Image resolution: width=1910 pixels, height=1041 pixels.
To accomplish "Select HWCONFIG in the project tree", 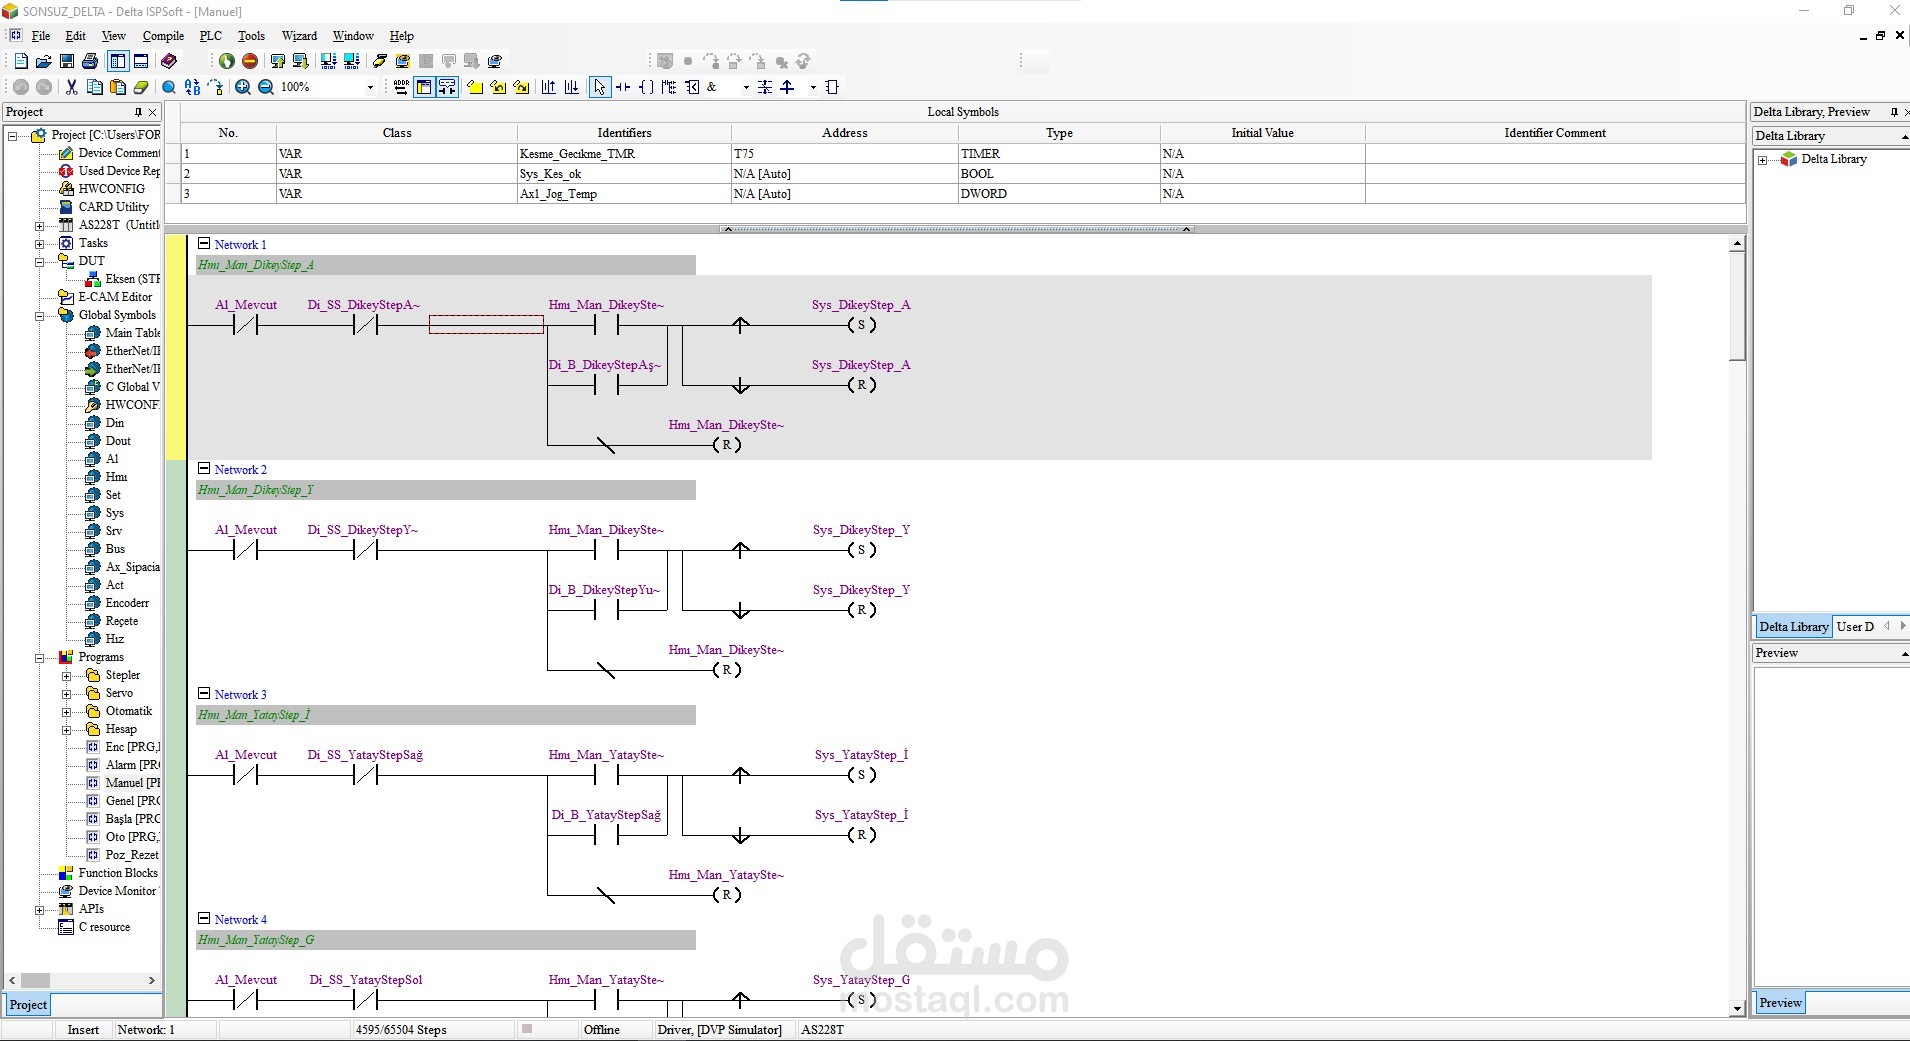I will pyautogui.click(x=111, y=189).
